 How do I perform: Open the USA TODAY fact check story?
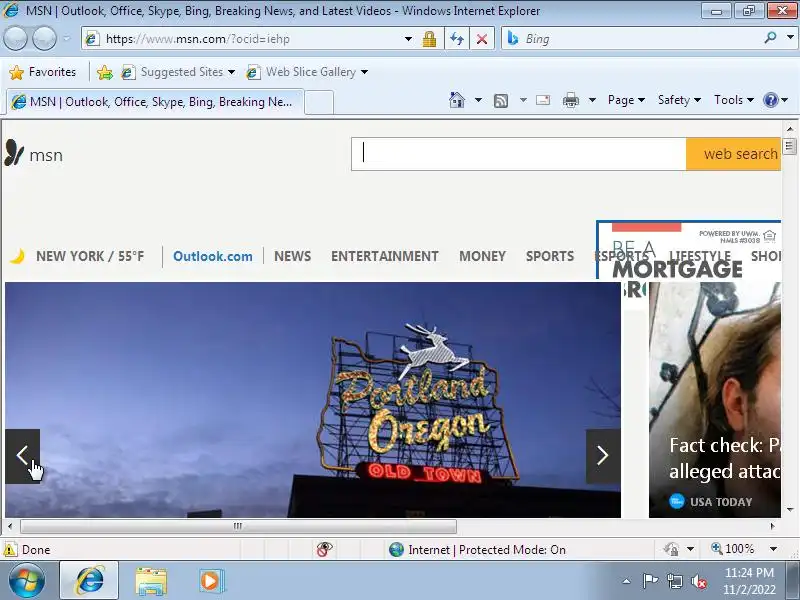(715, 399)
